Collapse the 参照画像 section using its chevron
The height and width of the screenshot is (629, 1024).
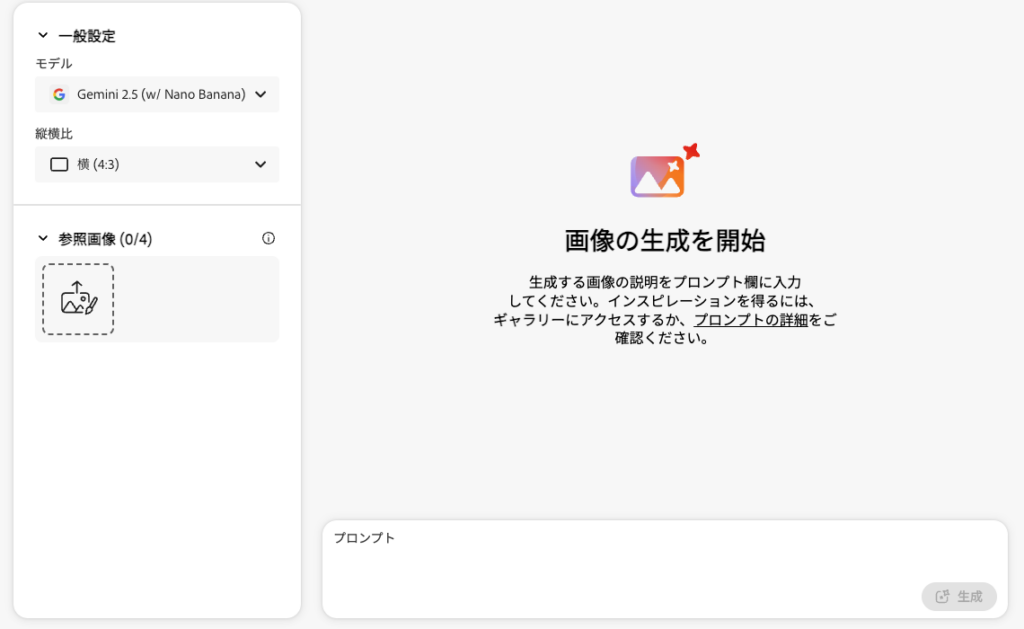click(43, 239)
